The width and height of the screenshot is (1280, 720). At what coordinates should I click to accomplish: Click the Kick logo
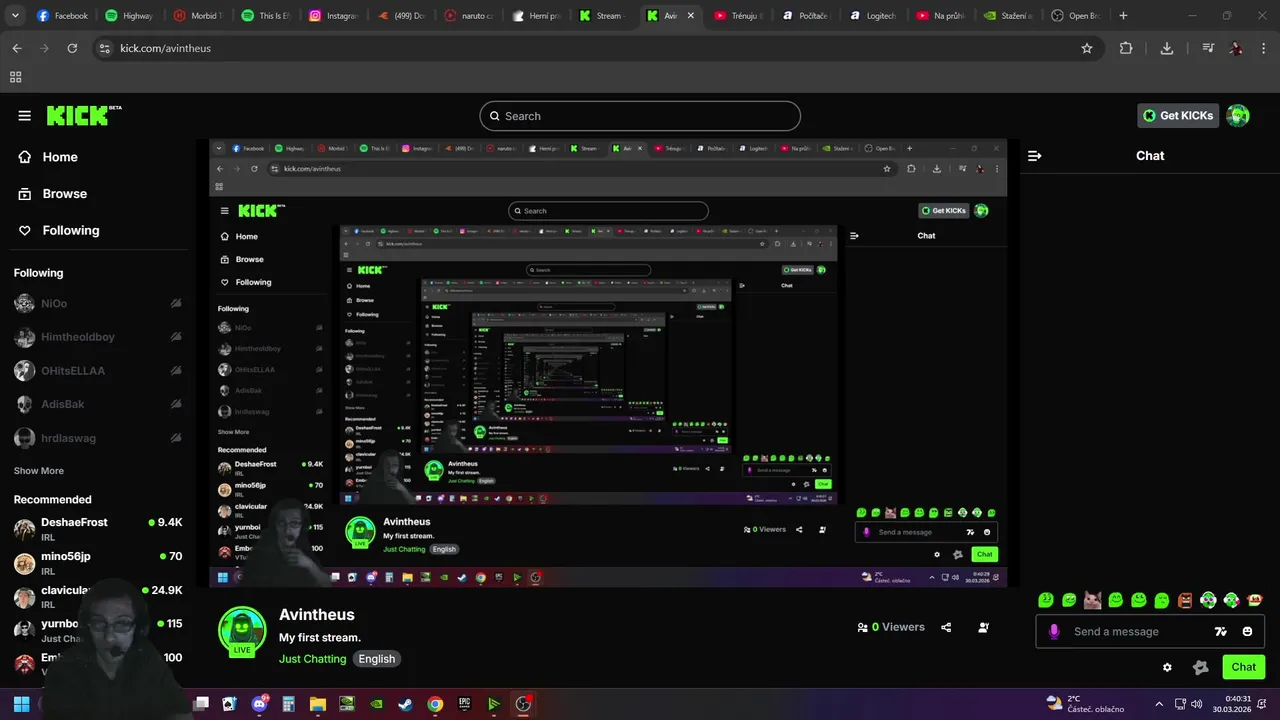(84, 115)
